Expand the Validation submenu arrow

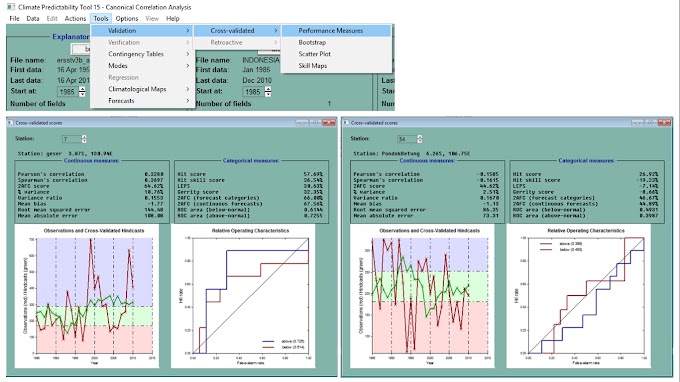coord(187,31)
